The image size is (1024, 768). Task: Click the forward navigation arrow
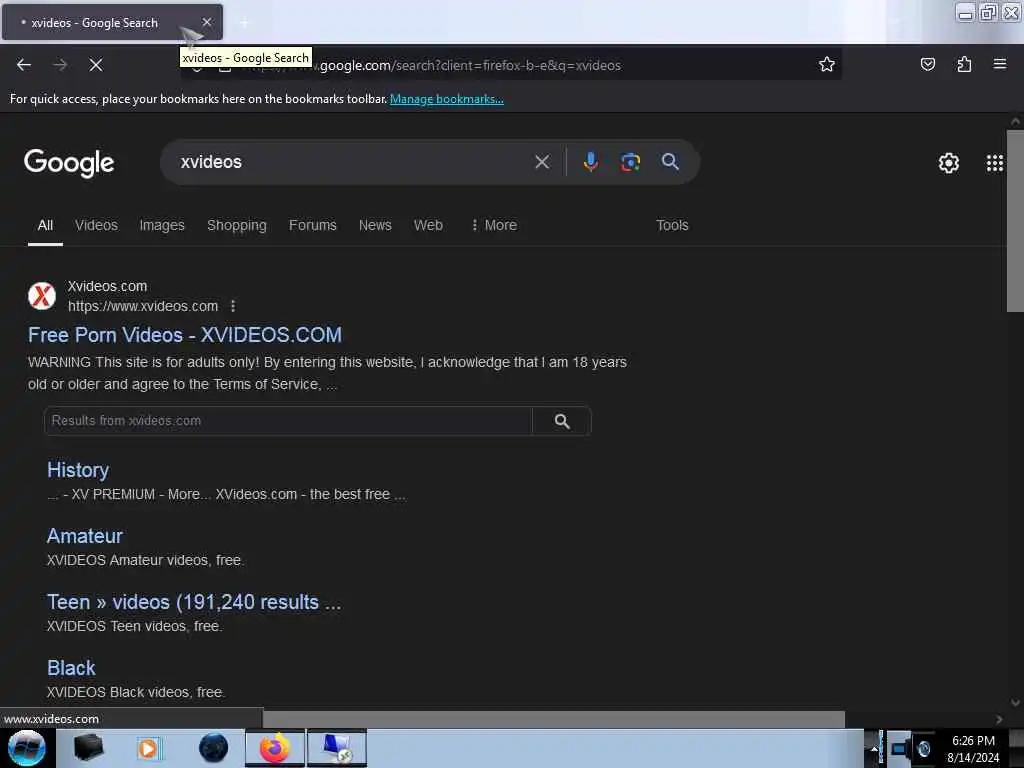(60, 65)
